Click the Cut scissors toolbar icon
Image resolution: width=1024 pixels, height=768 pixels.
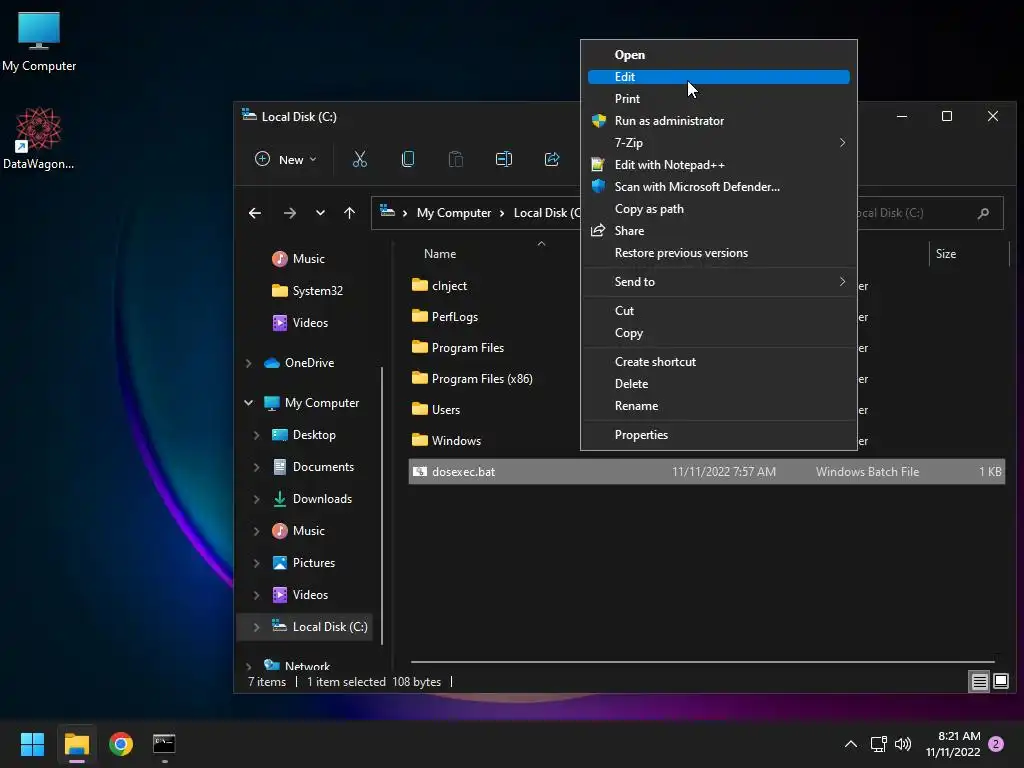(x=360, y=159)
